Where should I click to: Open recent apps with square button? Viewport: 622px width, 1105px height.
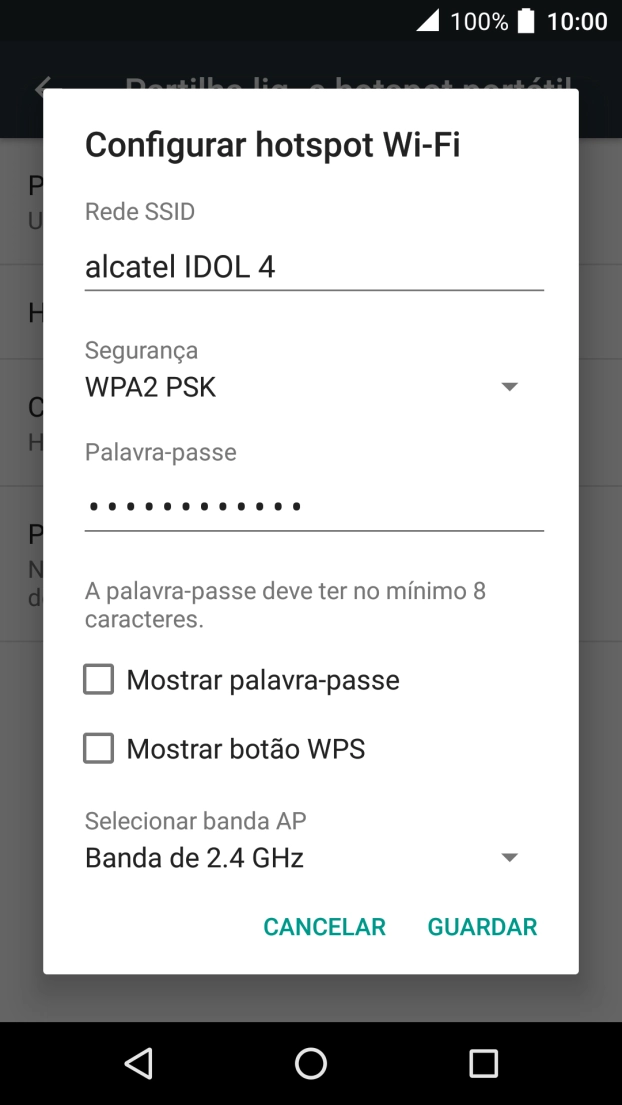[x=483, y=1063]
